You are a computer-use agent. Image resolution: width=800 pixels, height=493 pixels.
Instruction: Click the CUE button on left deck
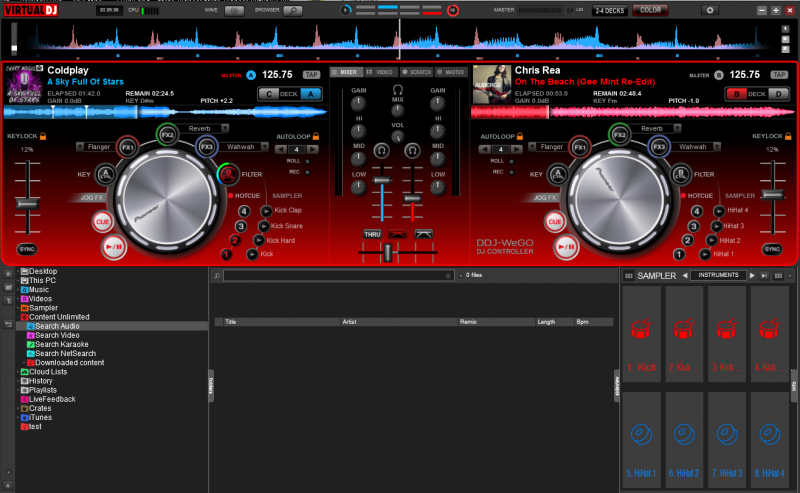coord(103,221)
